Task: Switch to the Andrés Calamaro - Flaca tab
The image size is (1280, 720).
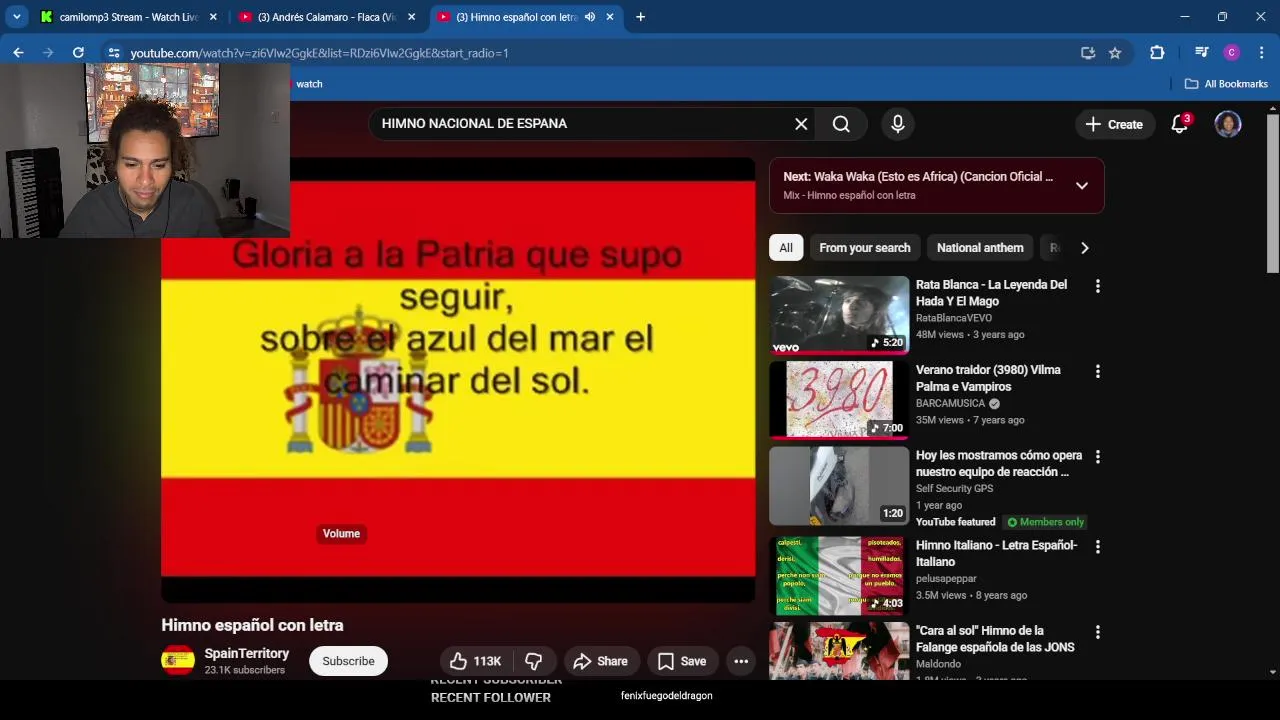Action: (327, 17)
